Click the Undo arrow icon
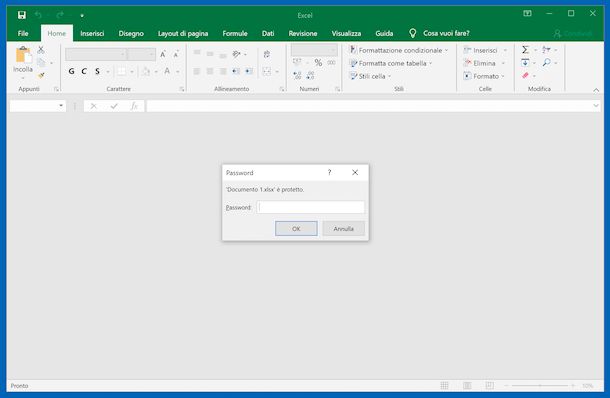 (38, 15)
